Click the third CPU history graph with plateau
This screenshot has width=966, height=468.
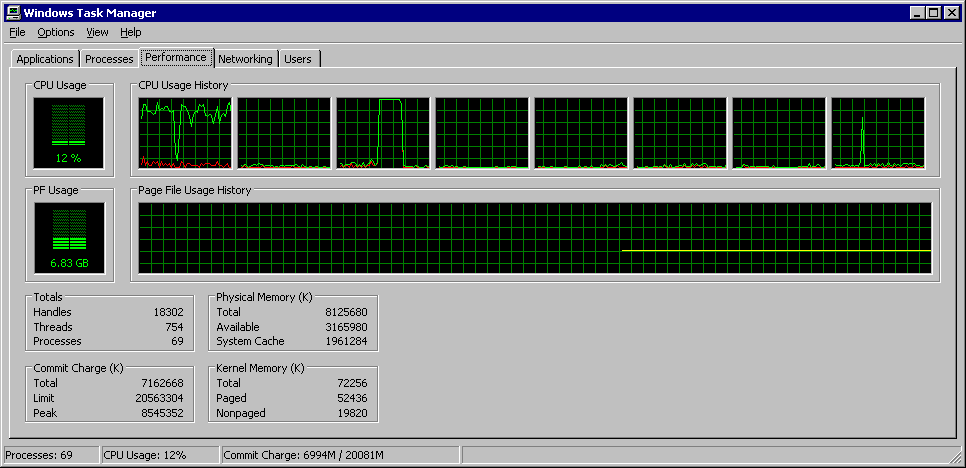(383, 132)
